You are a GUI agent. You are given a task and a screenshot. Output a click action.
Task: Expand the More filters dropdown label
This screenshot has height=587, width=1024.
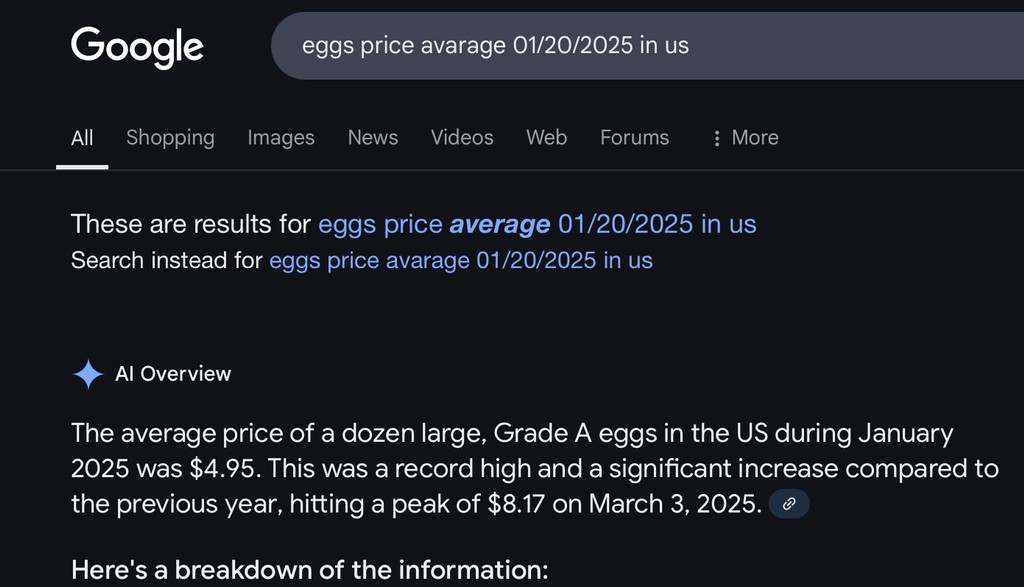755,138
